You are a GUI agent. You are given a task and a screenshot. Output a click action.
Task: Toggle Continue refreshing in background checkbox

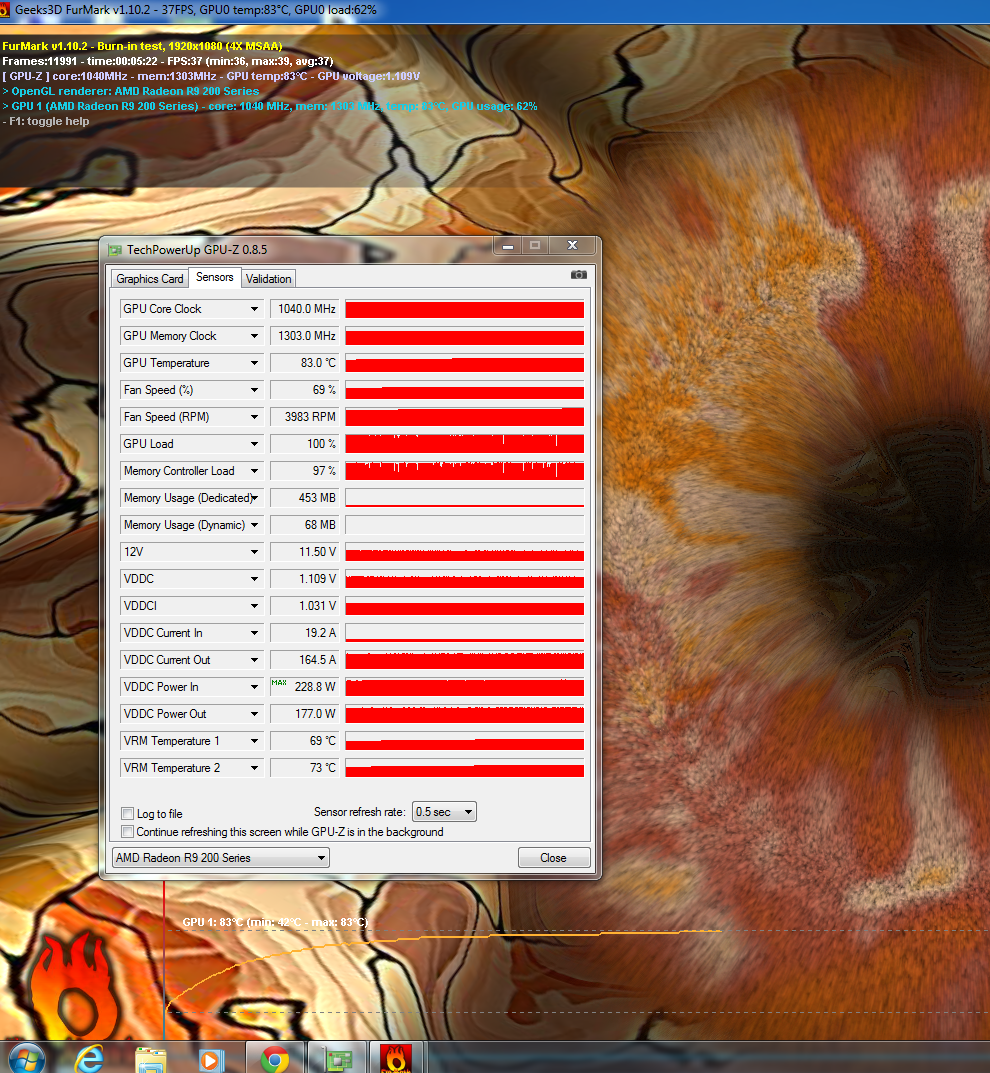click(127, 831)
